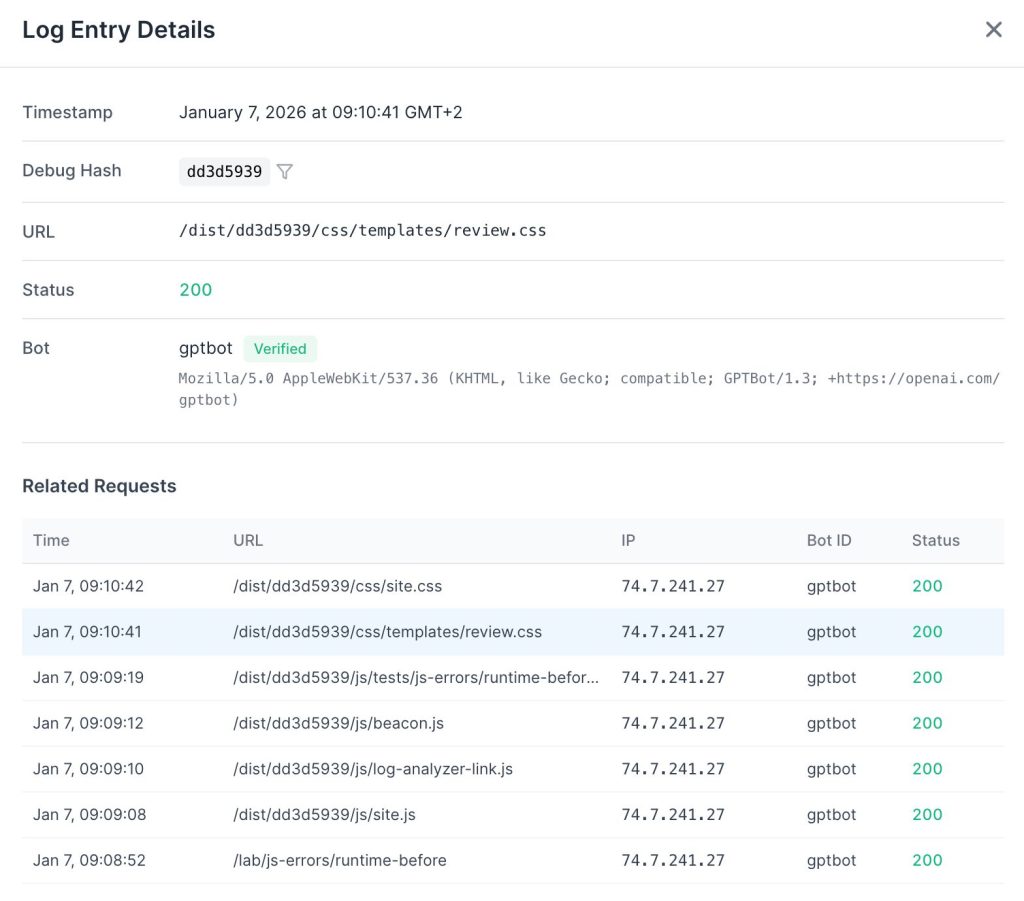Screen dimensions: 1024x901
Task: Open the beacon.js related request
Action: [x=338, y=723]
